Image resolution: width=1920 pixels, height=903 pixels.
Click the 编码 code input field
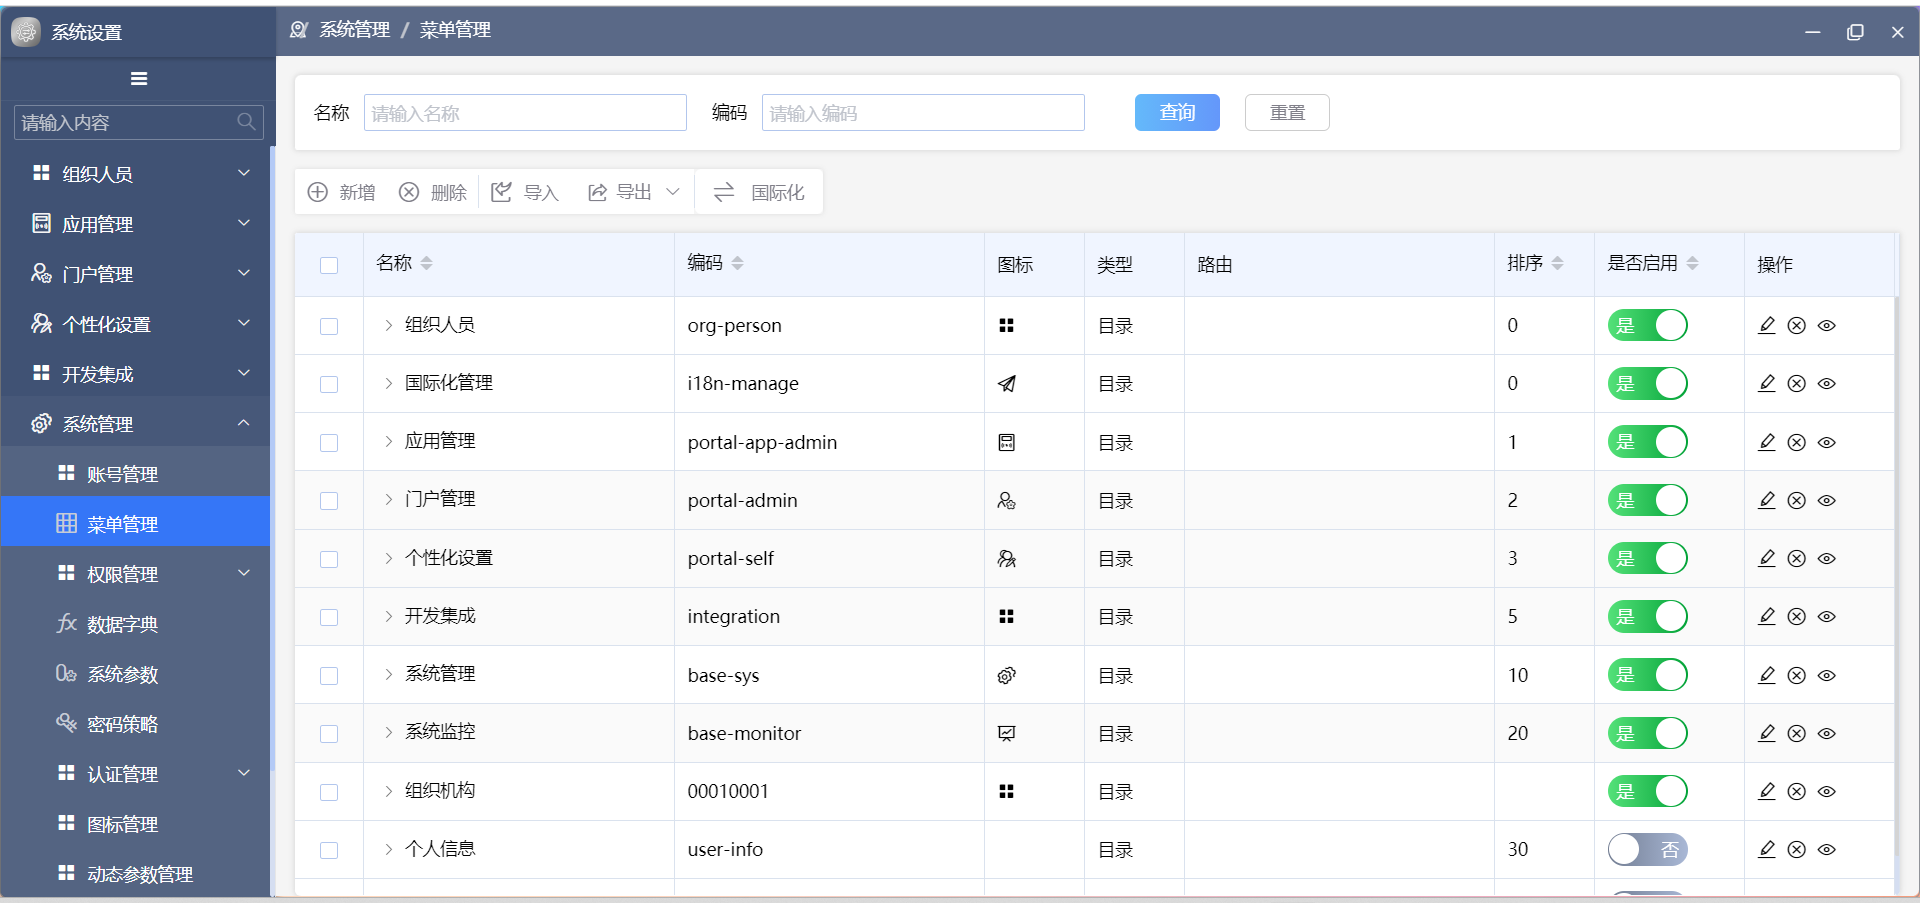pos(923,112)
